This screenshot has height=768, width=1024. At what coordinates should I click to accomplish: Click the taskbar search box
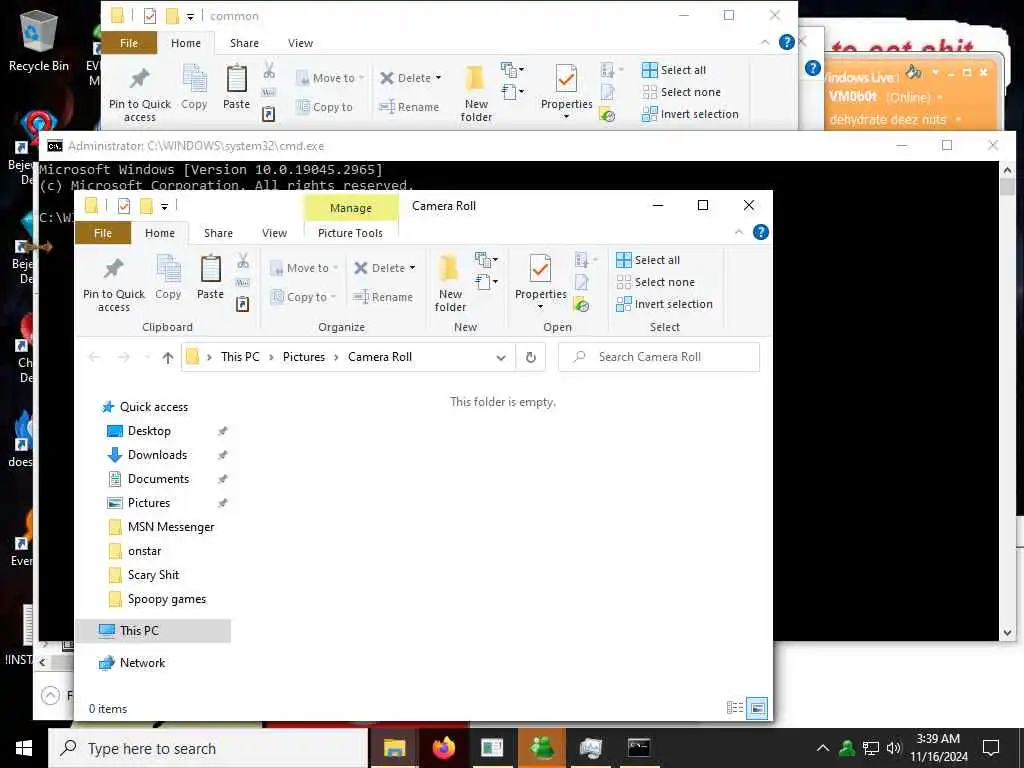click(208, 748)
